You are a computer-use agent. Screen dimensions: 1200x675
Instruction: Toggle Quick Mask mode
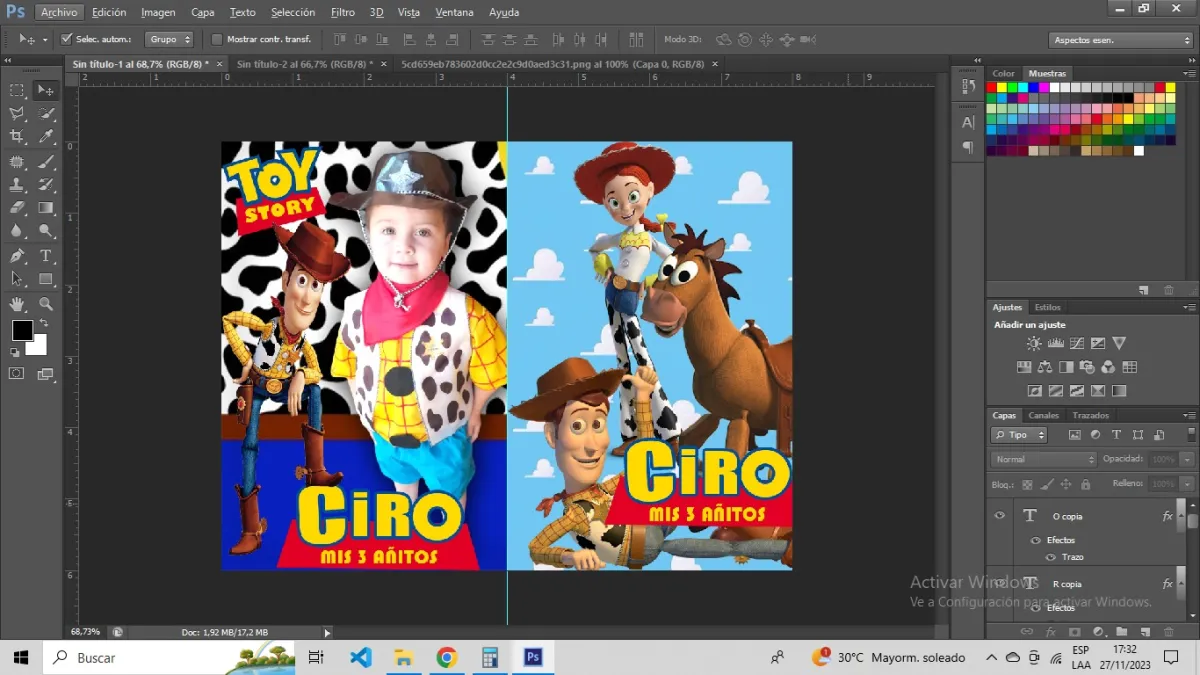coord(16,374)
